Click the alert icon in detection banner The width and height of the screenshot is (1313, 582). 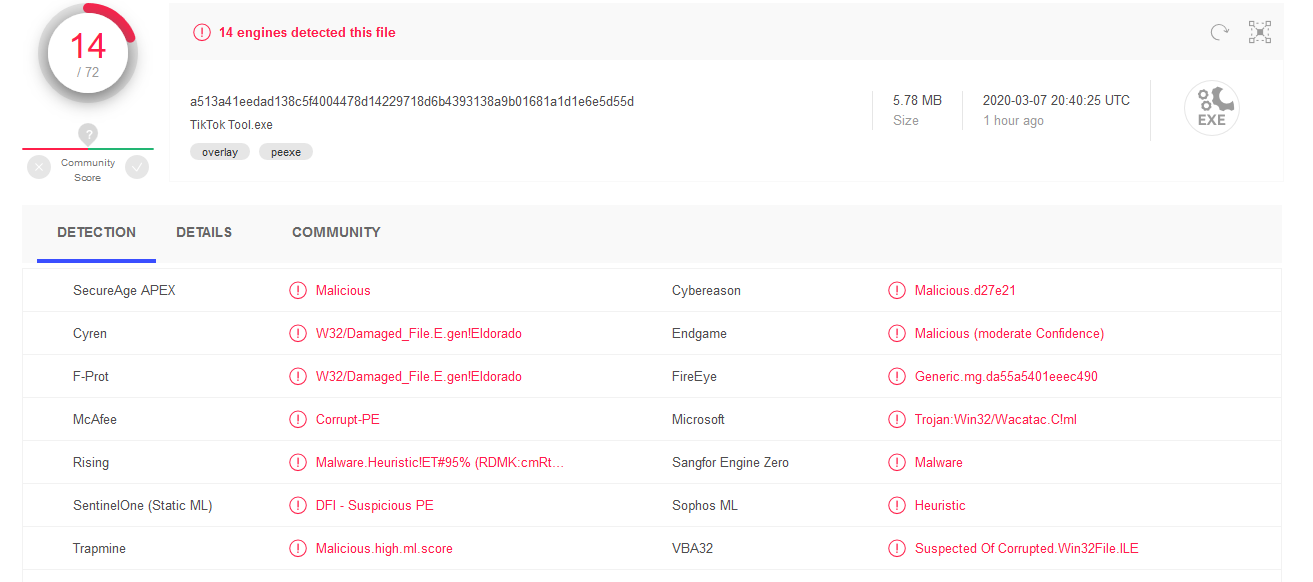(x=202, y=33)
